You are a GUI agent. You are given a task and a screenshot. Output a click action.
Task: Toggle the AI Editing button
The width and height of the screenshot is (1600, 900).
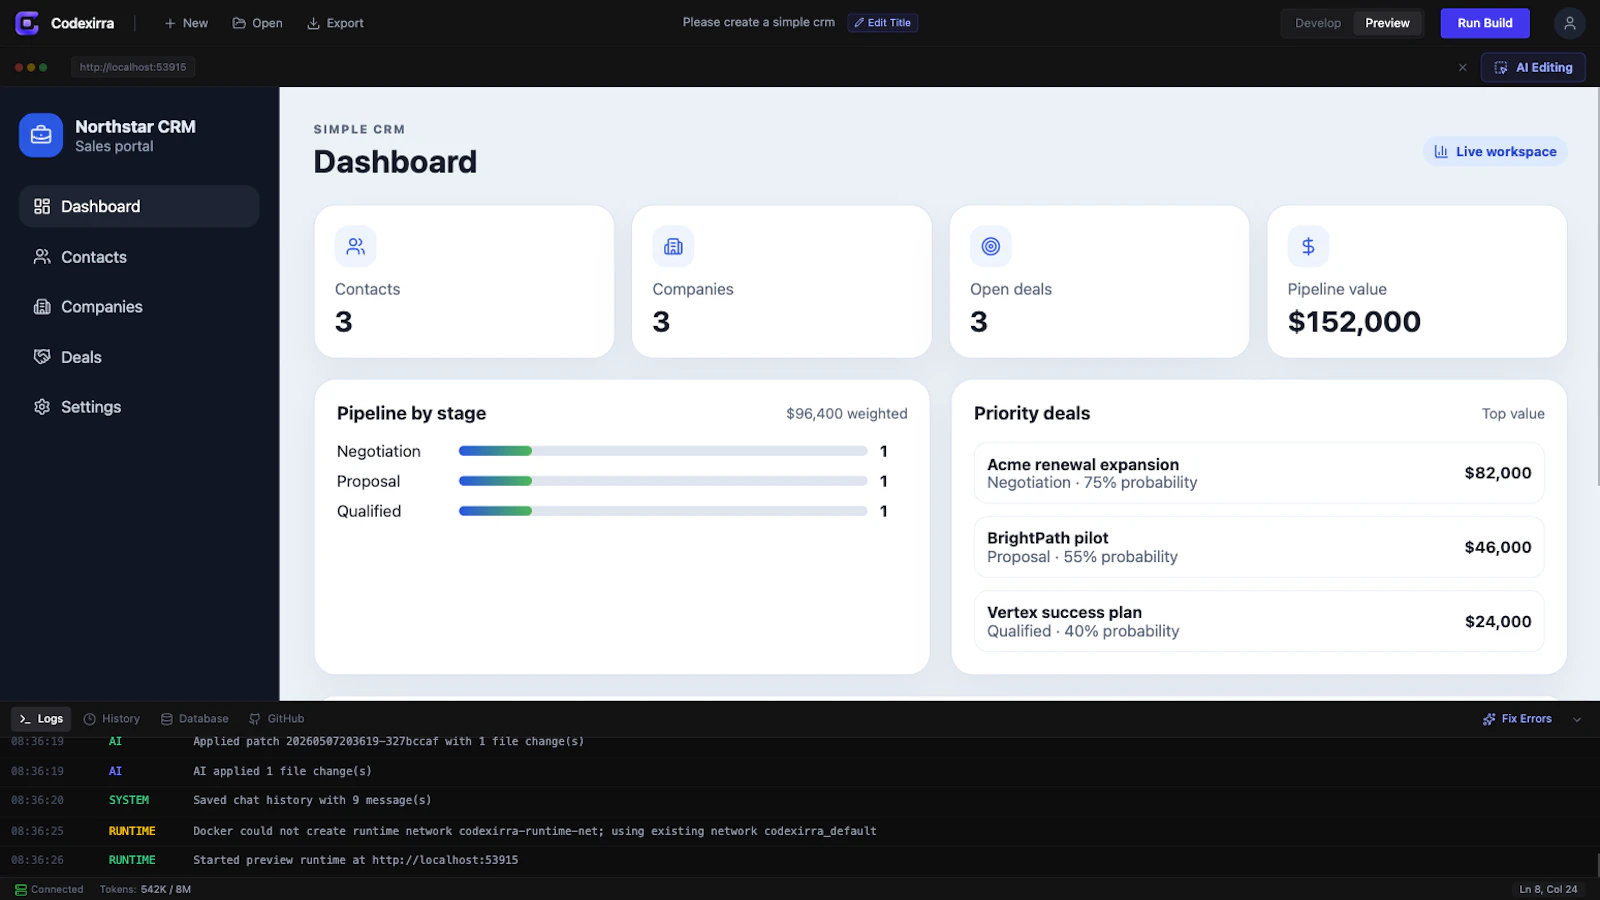click(1533, 67)
